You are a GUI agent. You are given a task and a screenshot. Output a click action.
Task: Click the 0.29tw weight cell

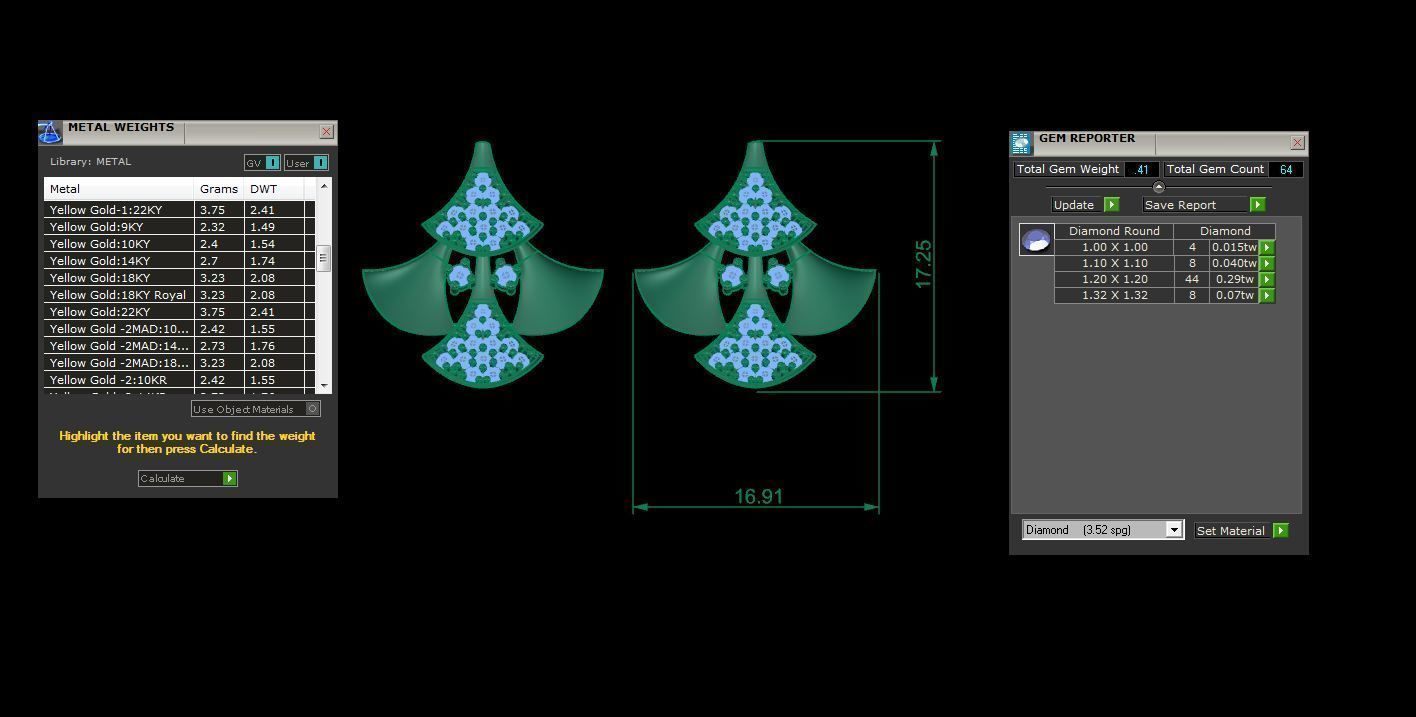(1234, 279)
